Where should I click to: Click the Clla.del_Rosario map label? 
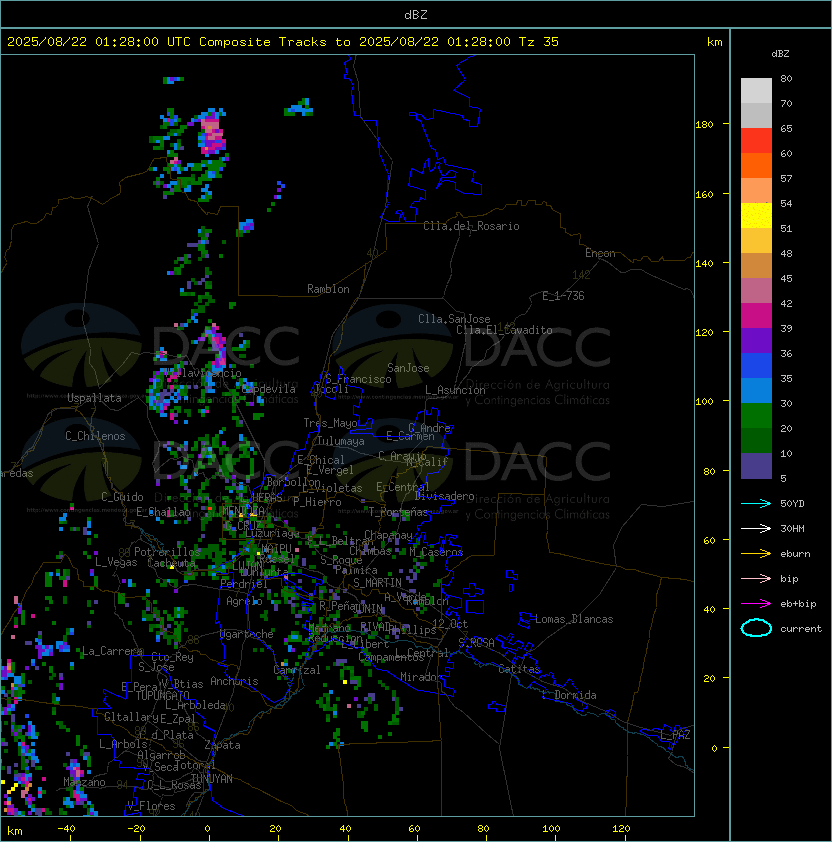click(471, 226)
